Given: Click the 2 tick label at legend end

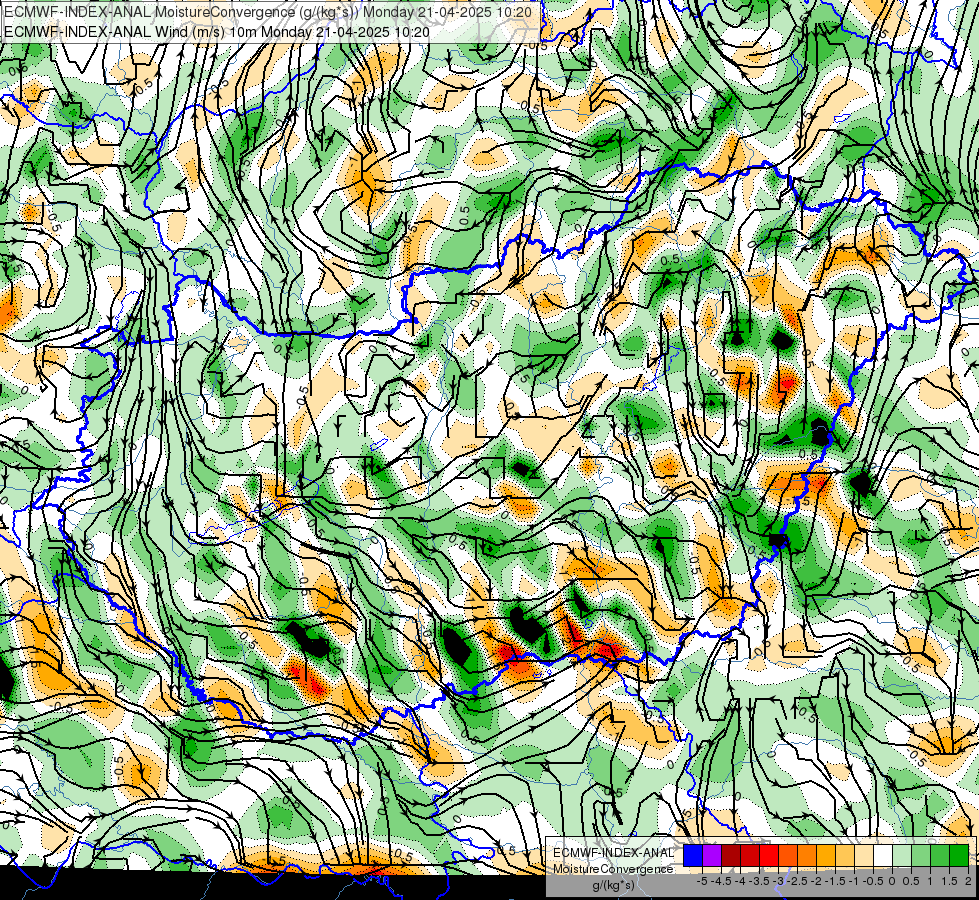Looking at the screenshot, I should point(968,881).
